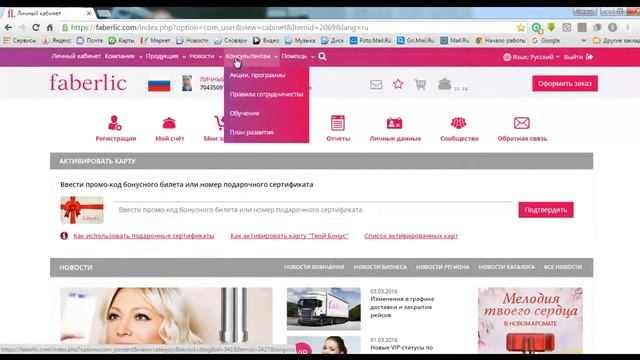The image size is (640, 360).
Task: Bookmark this page with the star icon
Action: click(521, 27)
